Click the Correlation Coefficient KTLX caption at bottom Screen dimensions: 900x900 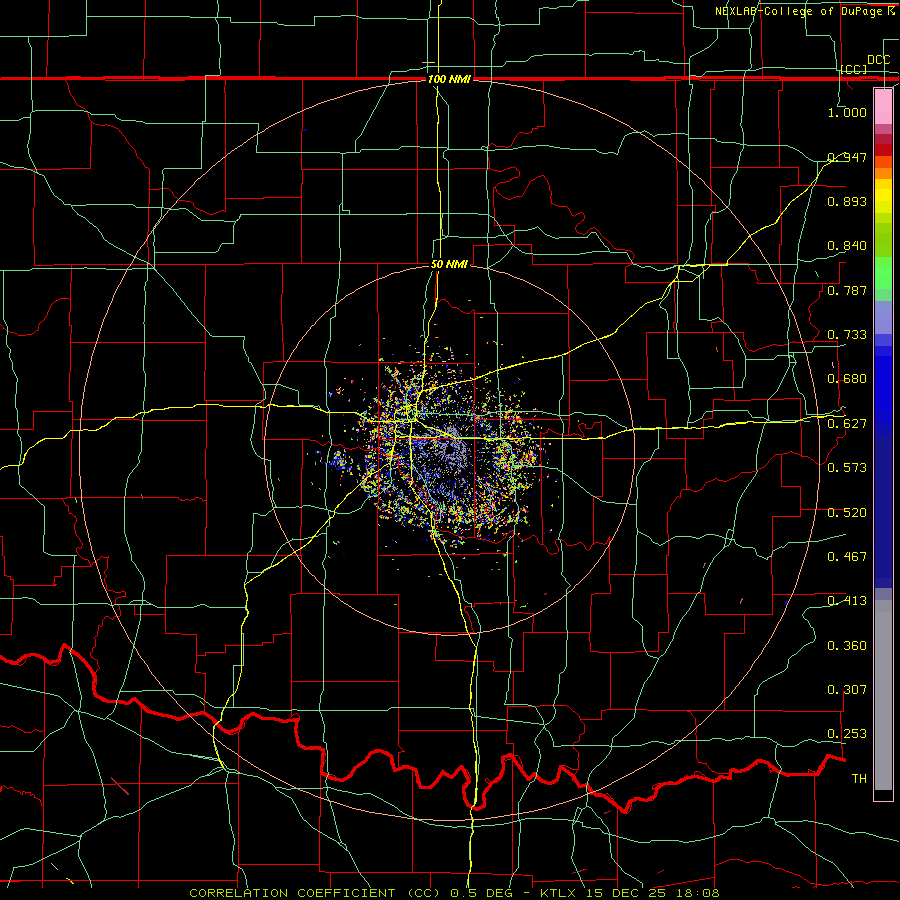tap(454, 893)
